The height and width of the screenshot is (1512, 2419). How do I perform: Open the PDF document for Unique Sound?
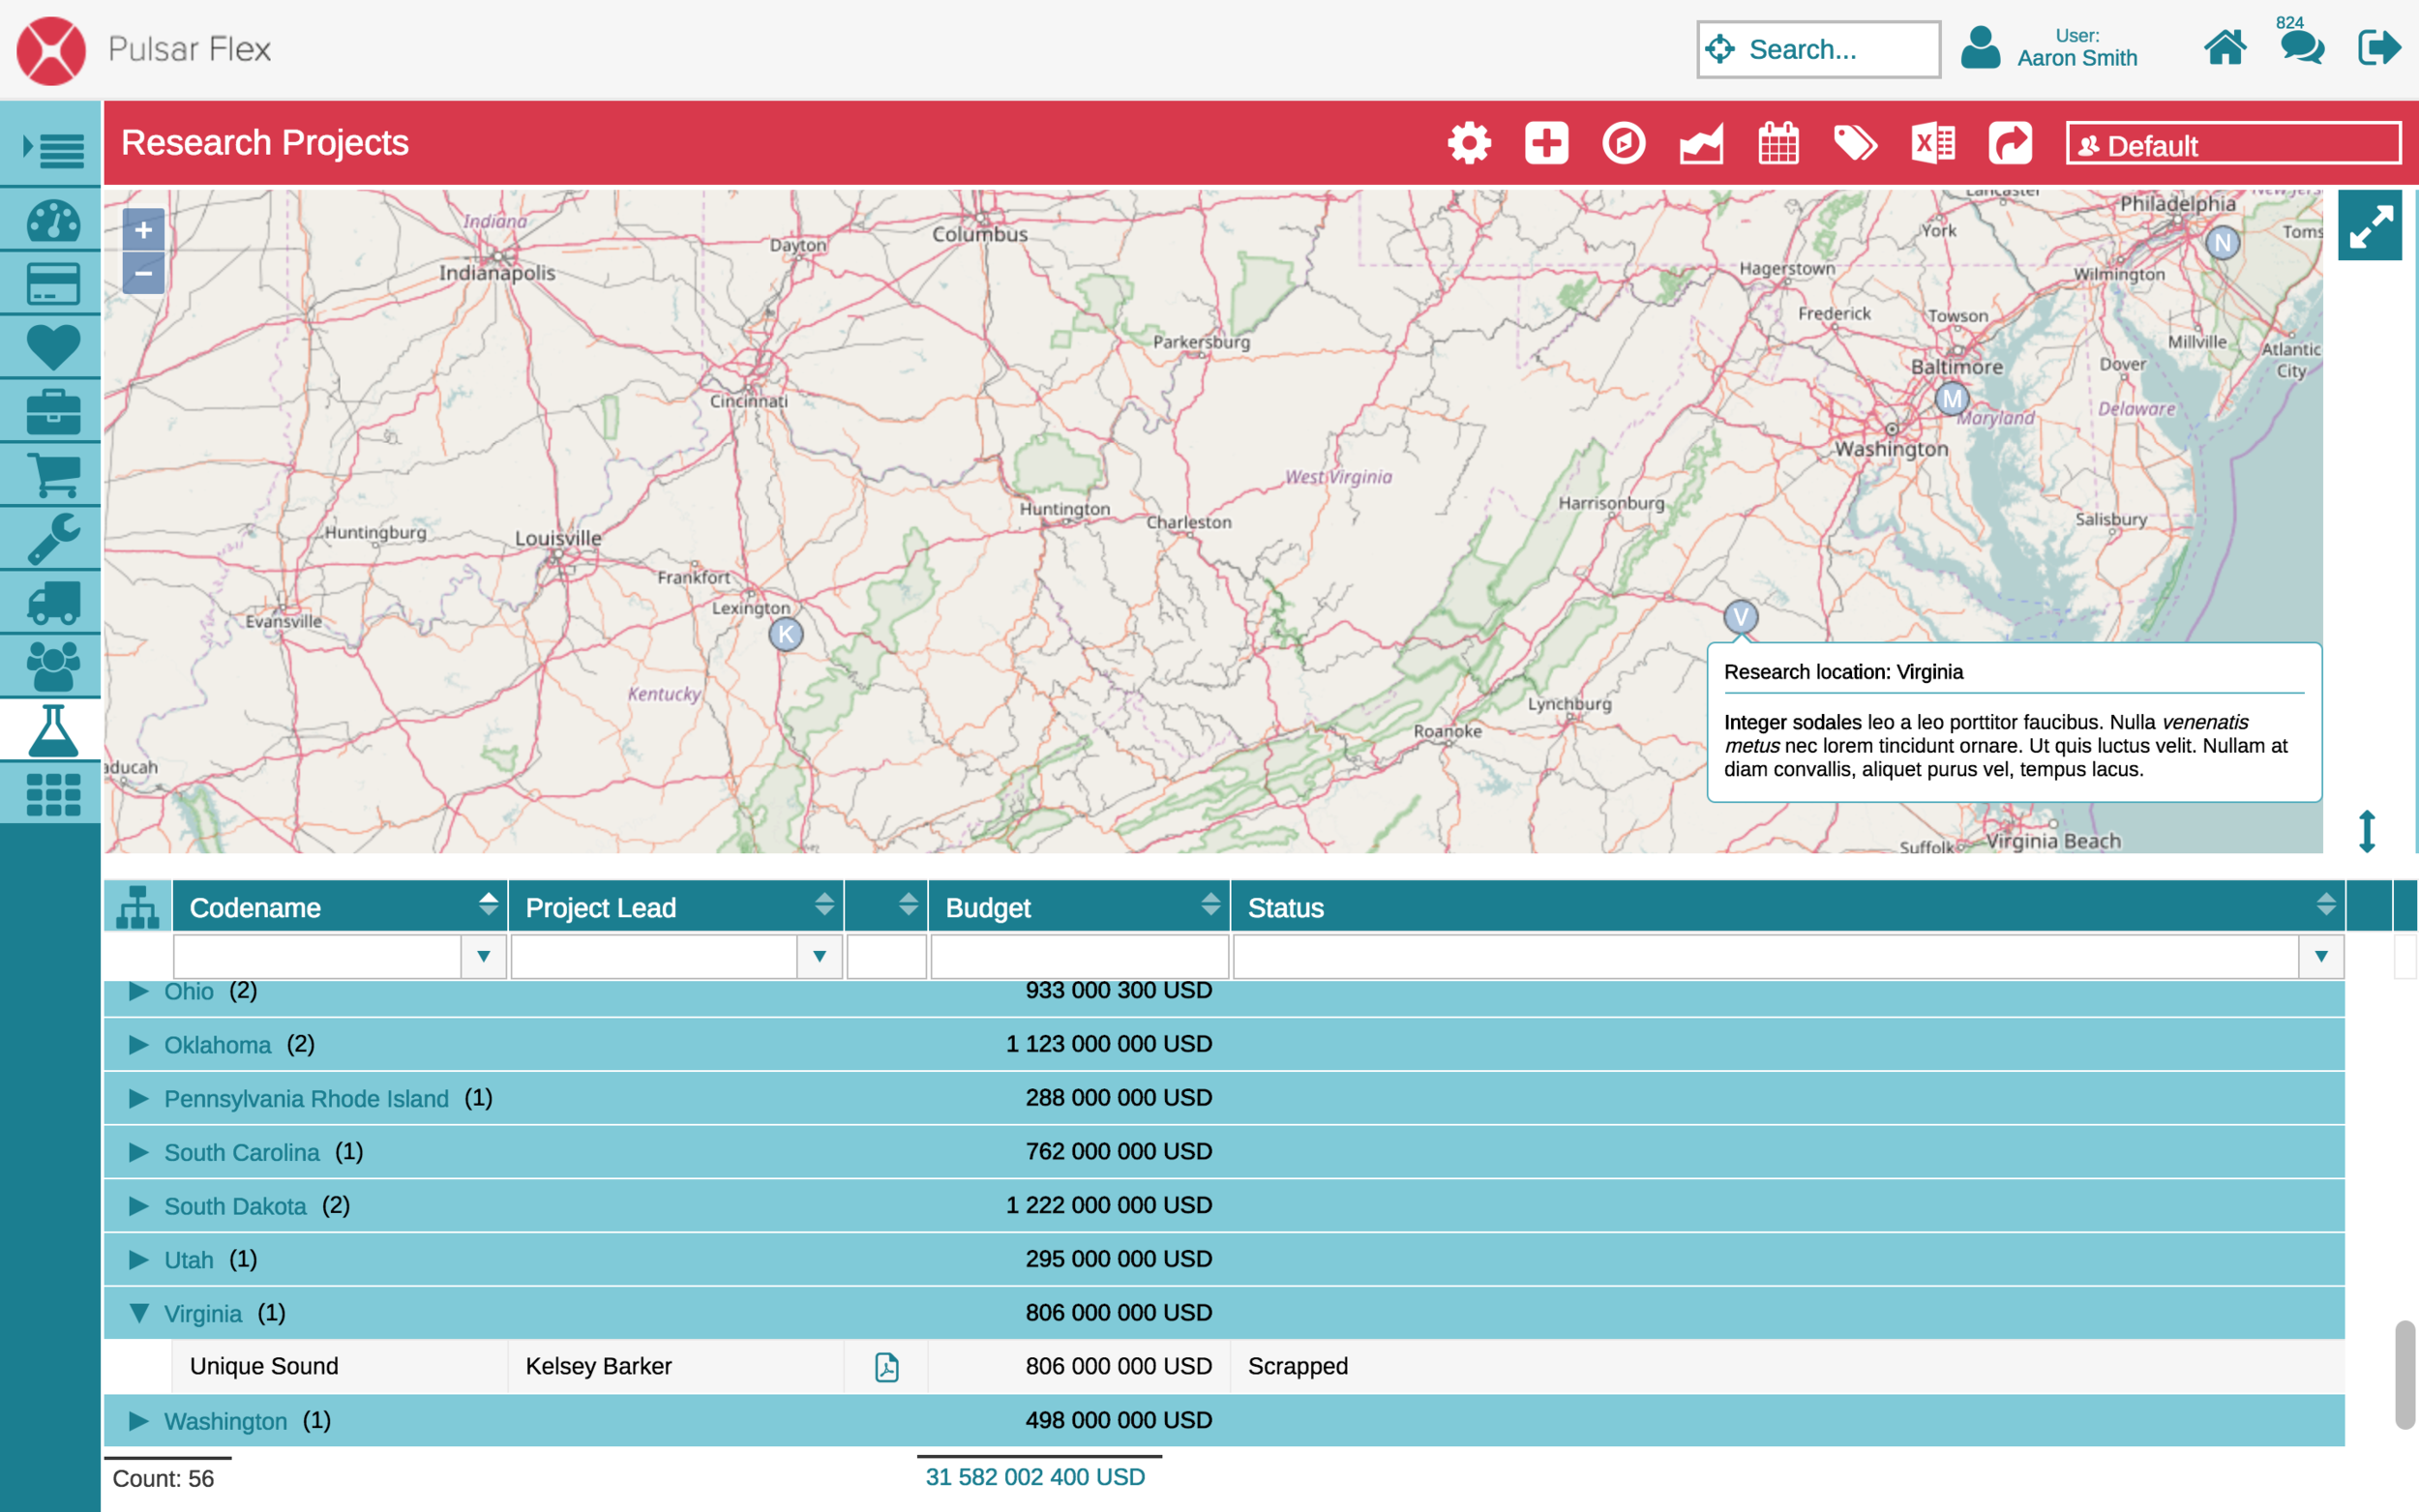(x=886, y=1366)
